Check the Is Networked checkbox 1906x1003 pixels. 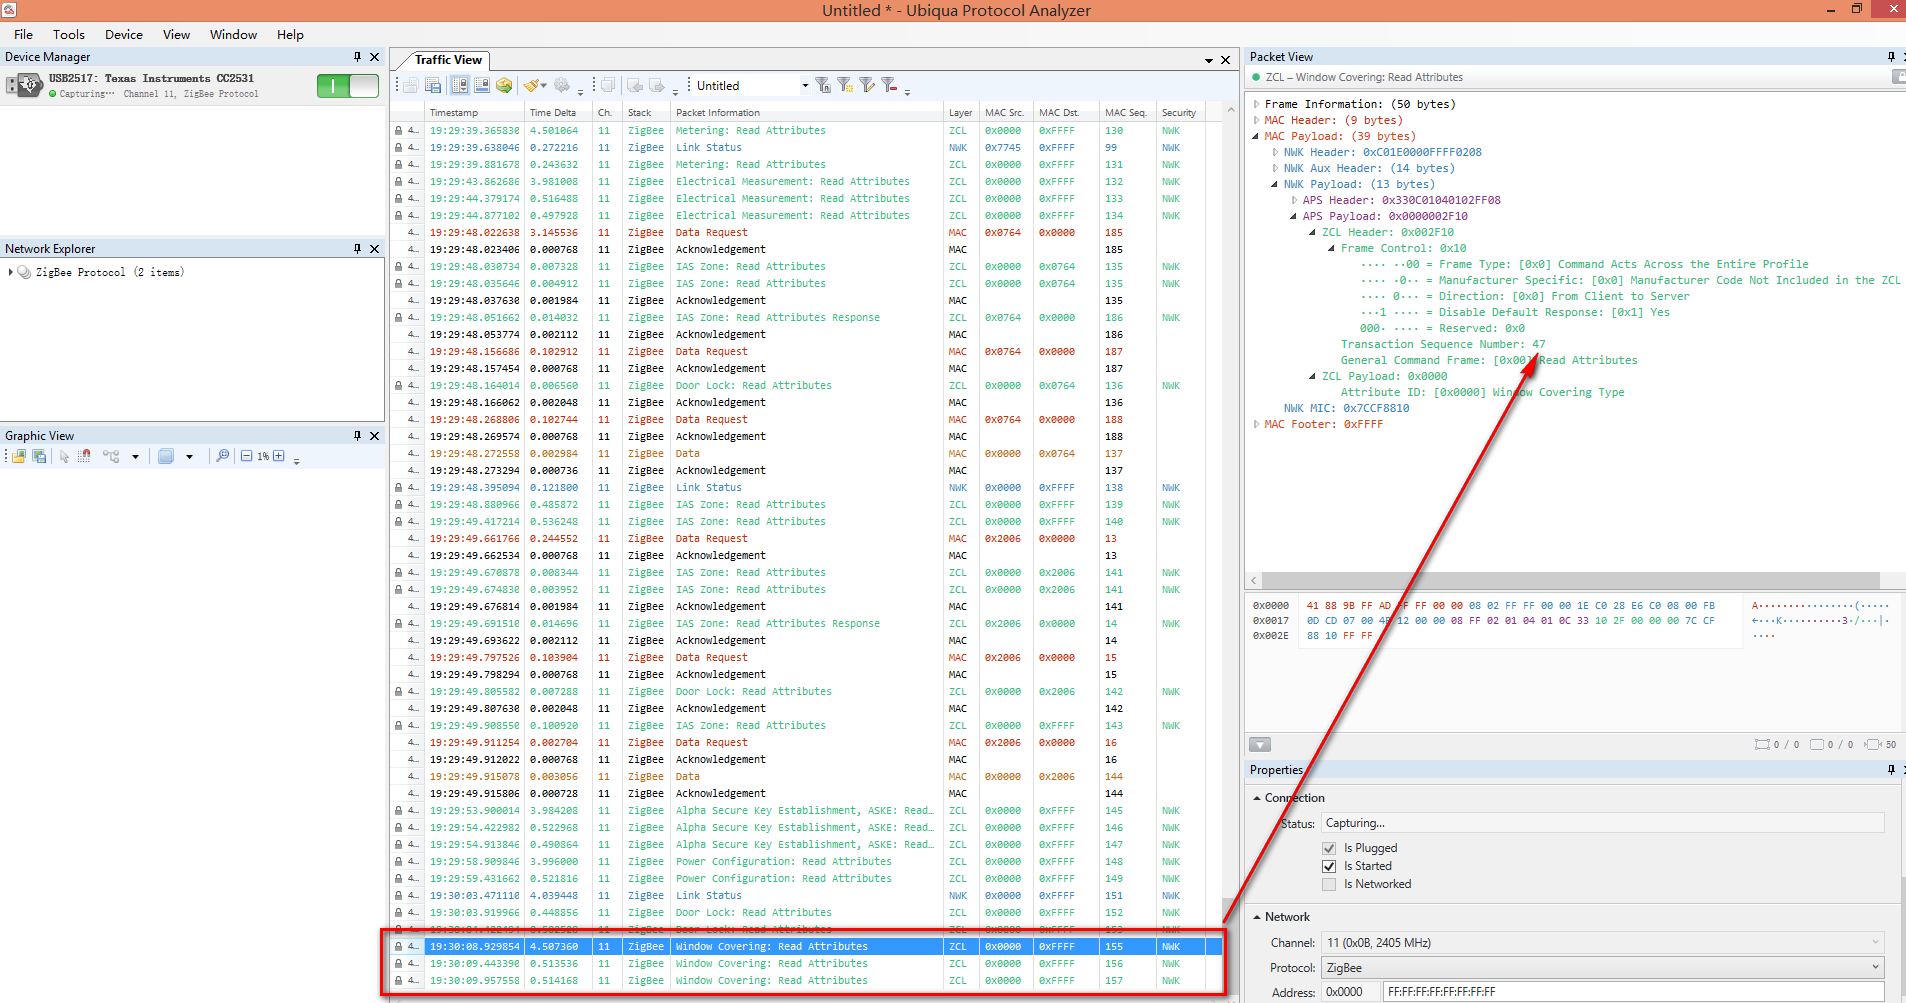[x=1329, y=884]
